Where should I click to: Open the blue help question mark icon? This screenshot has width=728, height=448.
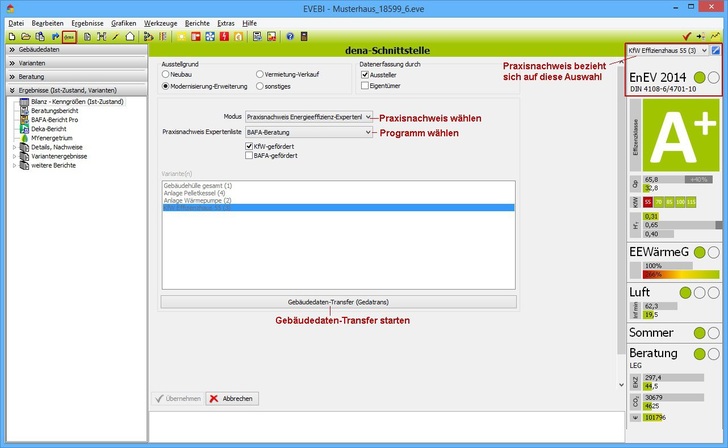[290, 36]
